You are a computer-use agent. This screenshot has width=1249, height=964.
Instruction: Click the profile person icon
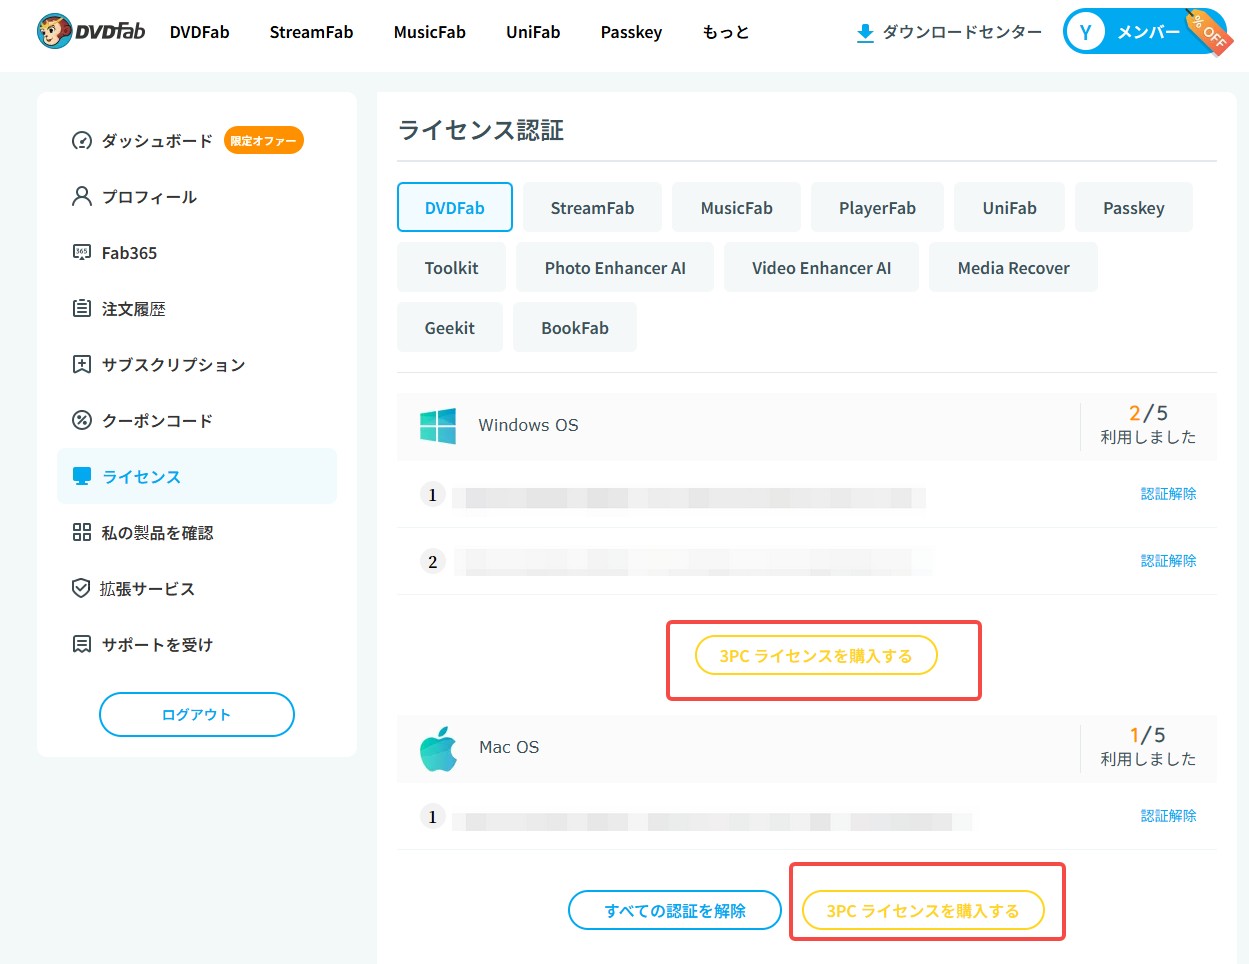82,197
